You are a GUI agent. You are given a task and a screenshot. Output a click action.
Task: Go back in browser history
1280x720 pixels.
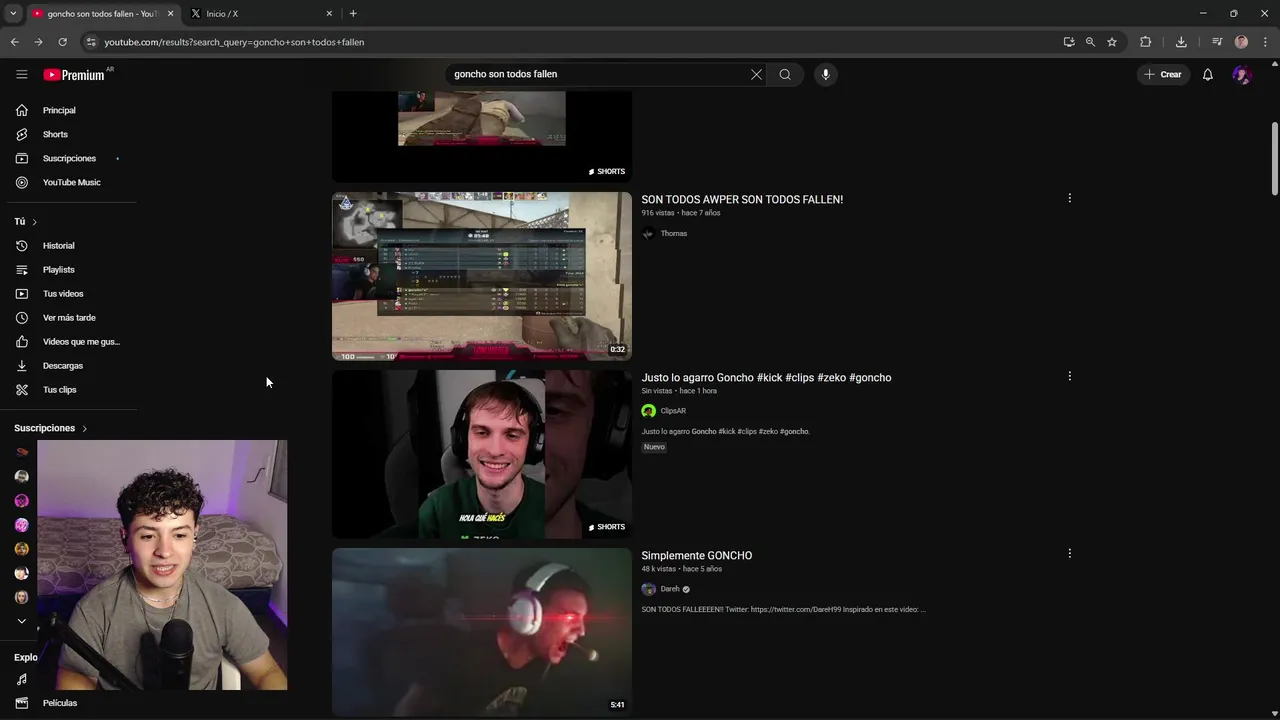click(x=14, y=42)
